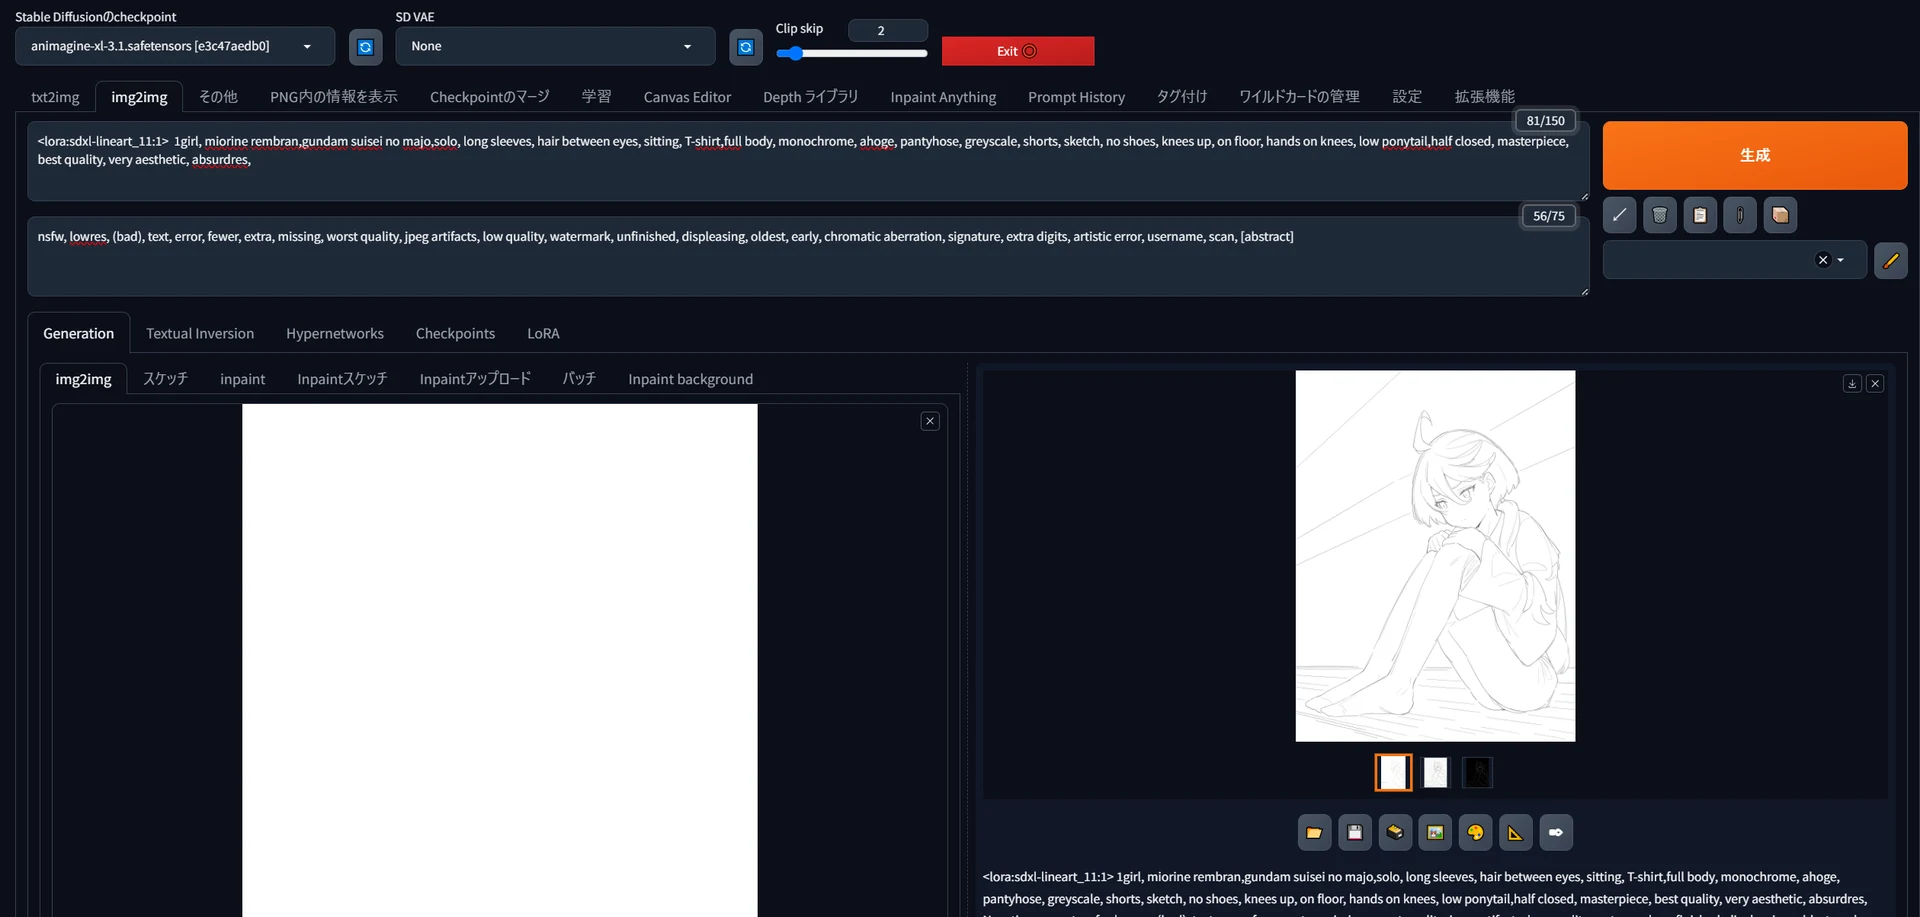Select the second white lineart gallery thumbnail
The image size is (1920, 917).
(1435, 772)
